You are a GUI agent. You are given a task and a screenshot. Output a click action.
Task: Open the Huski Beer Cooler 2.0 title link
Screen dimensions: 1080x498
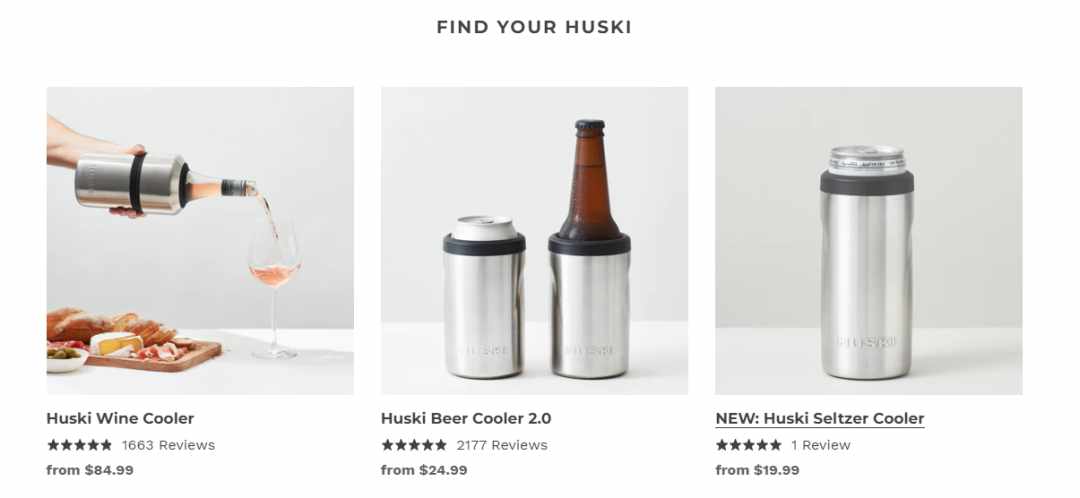[x=466, y=418]
